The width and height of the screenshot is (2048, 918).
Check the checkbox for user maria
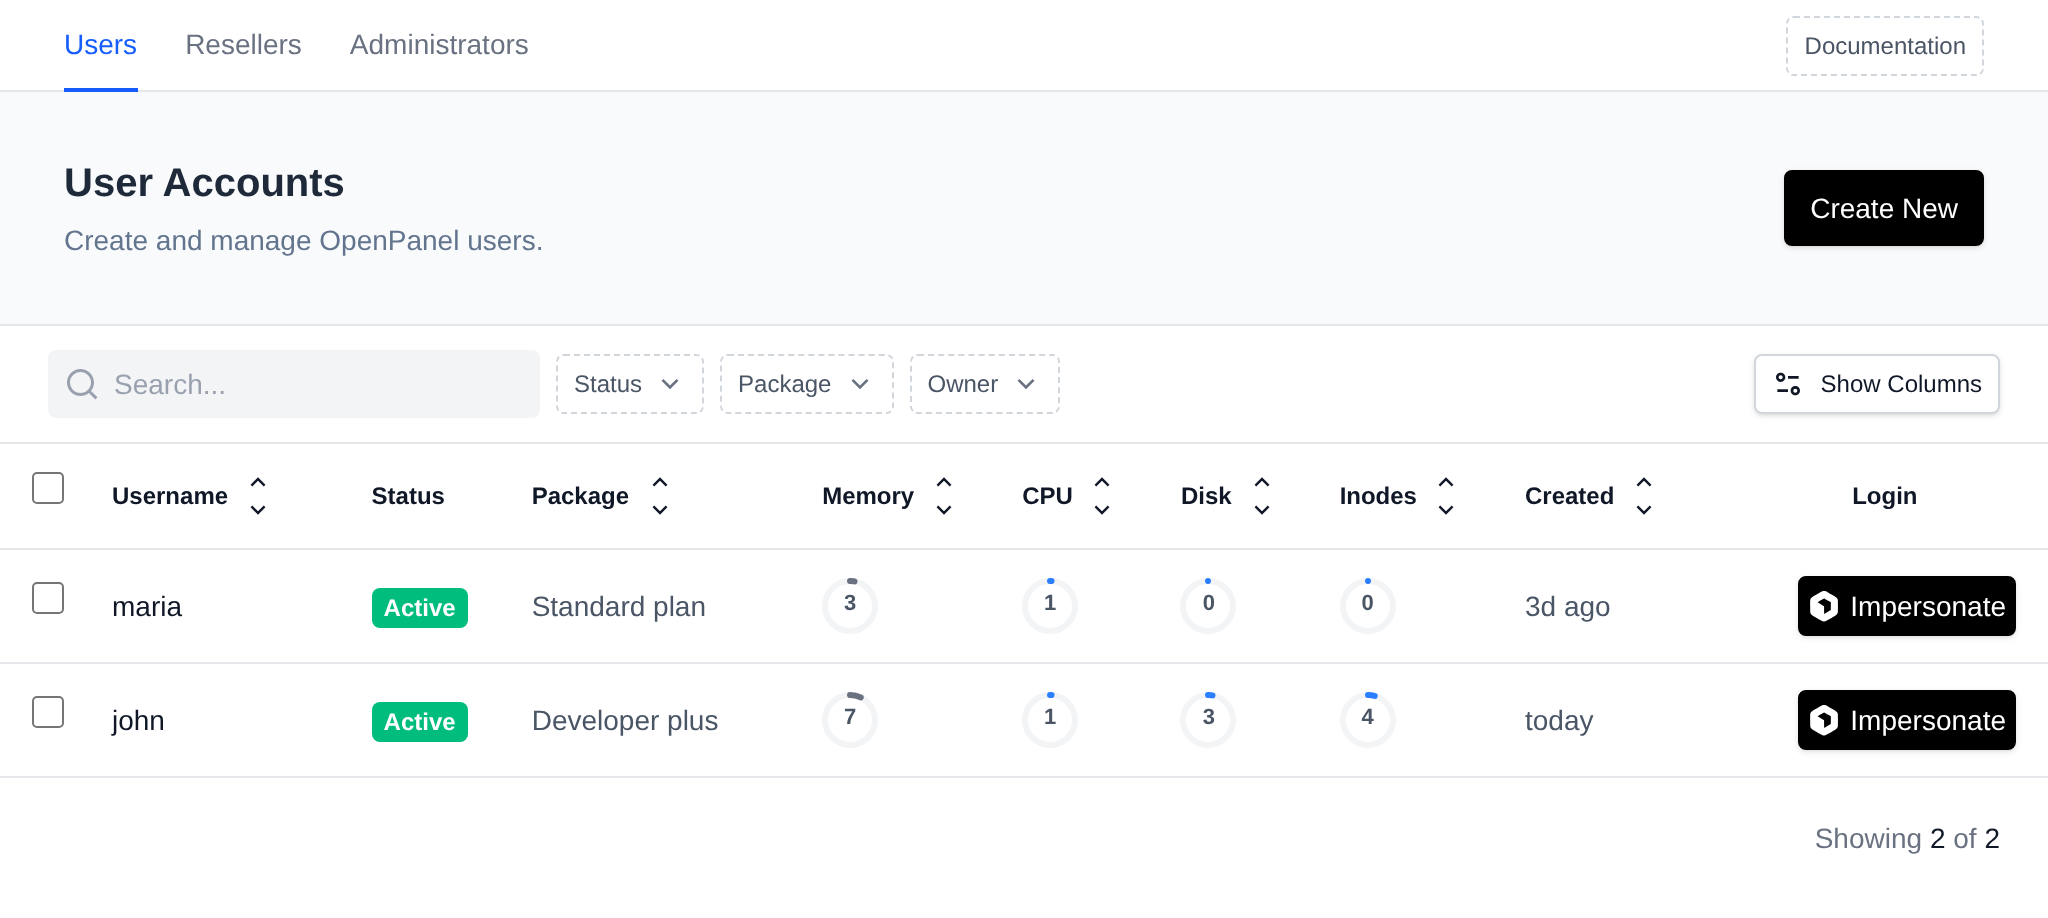click(x=48, y=598)
